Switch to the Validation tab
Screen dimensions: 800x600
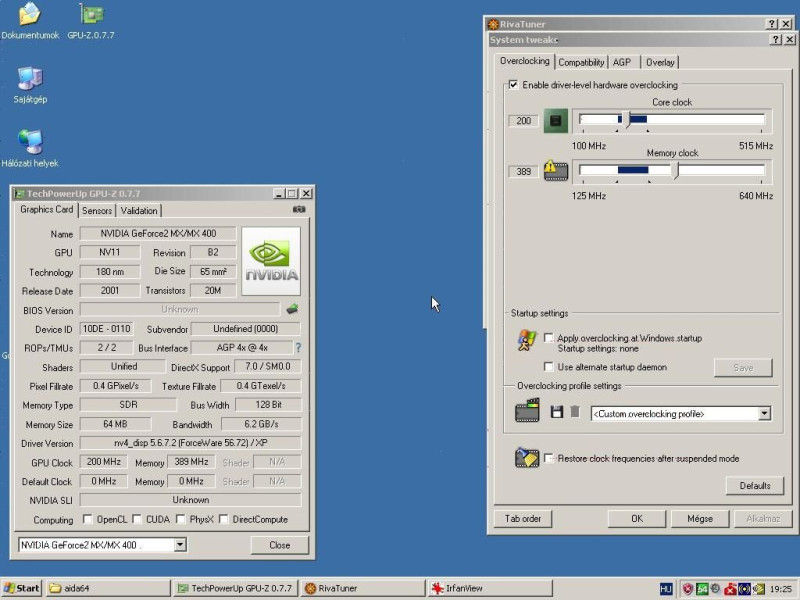139,211
